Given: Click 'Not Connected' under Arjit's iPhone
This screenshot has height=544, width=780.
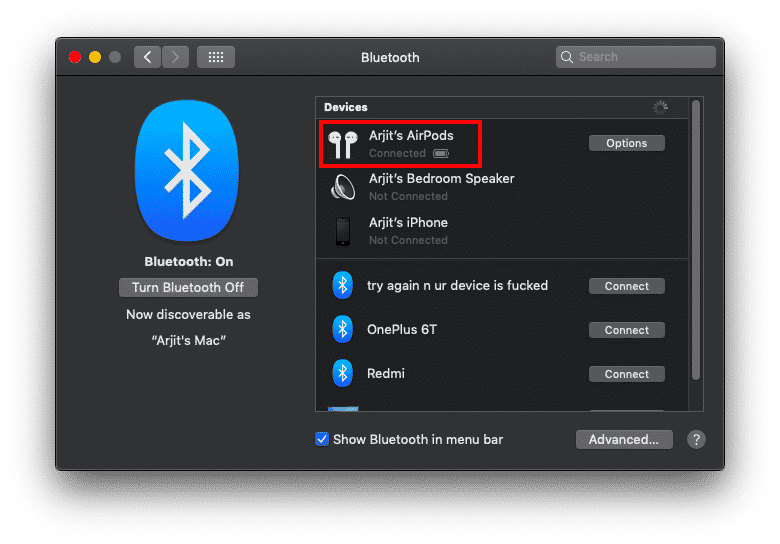Looking at the screenshot, I should tap(408, 240).
